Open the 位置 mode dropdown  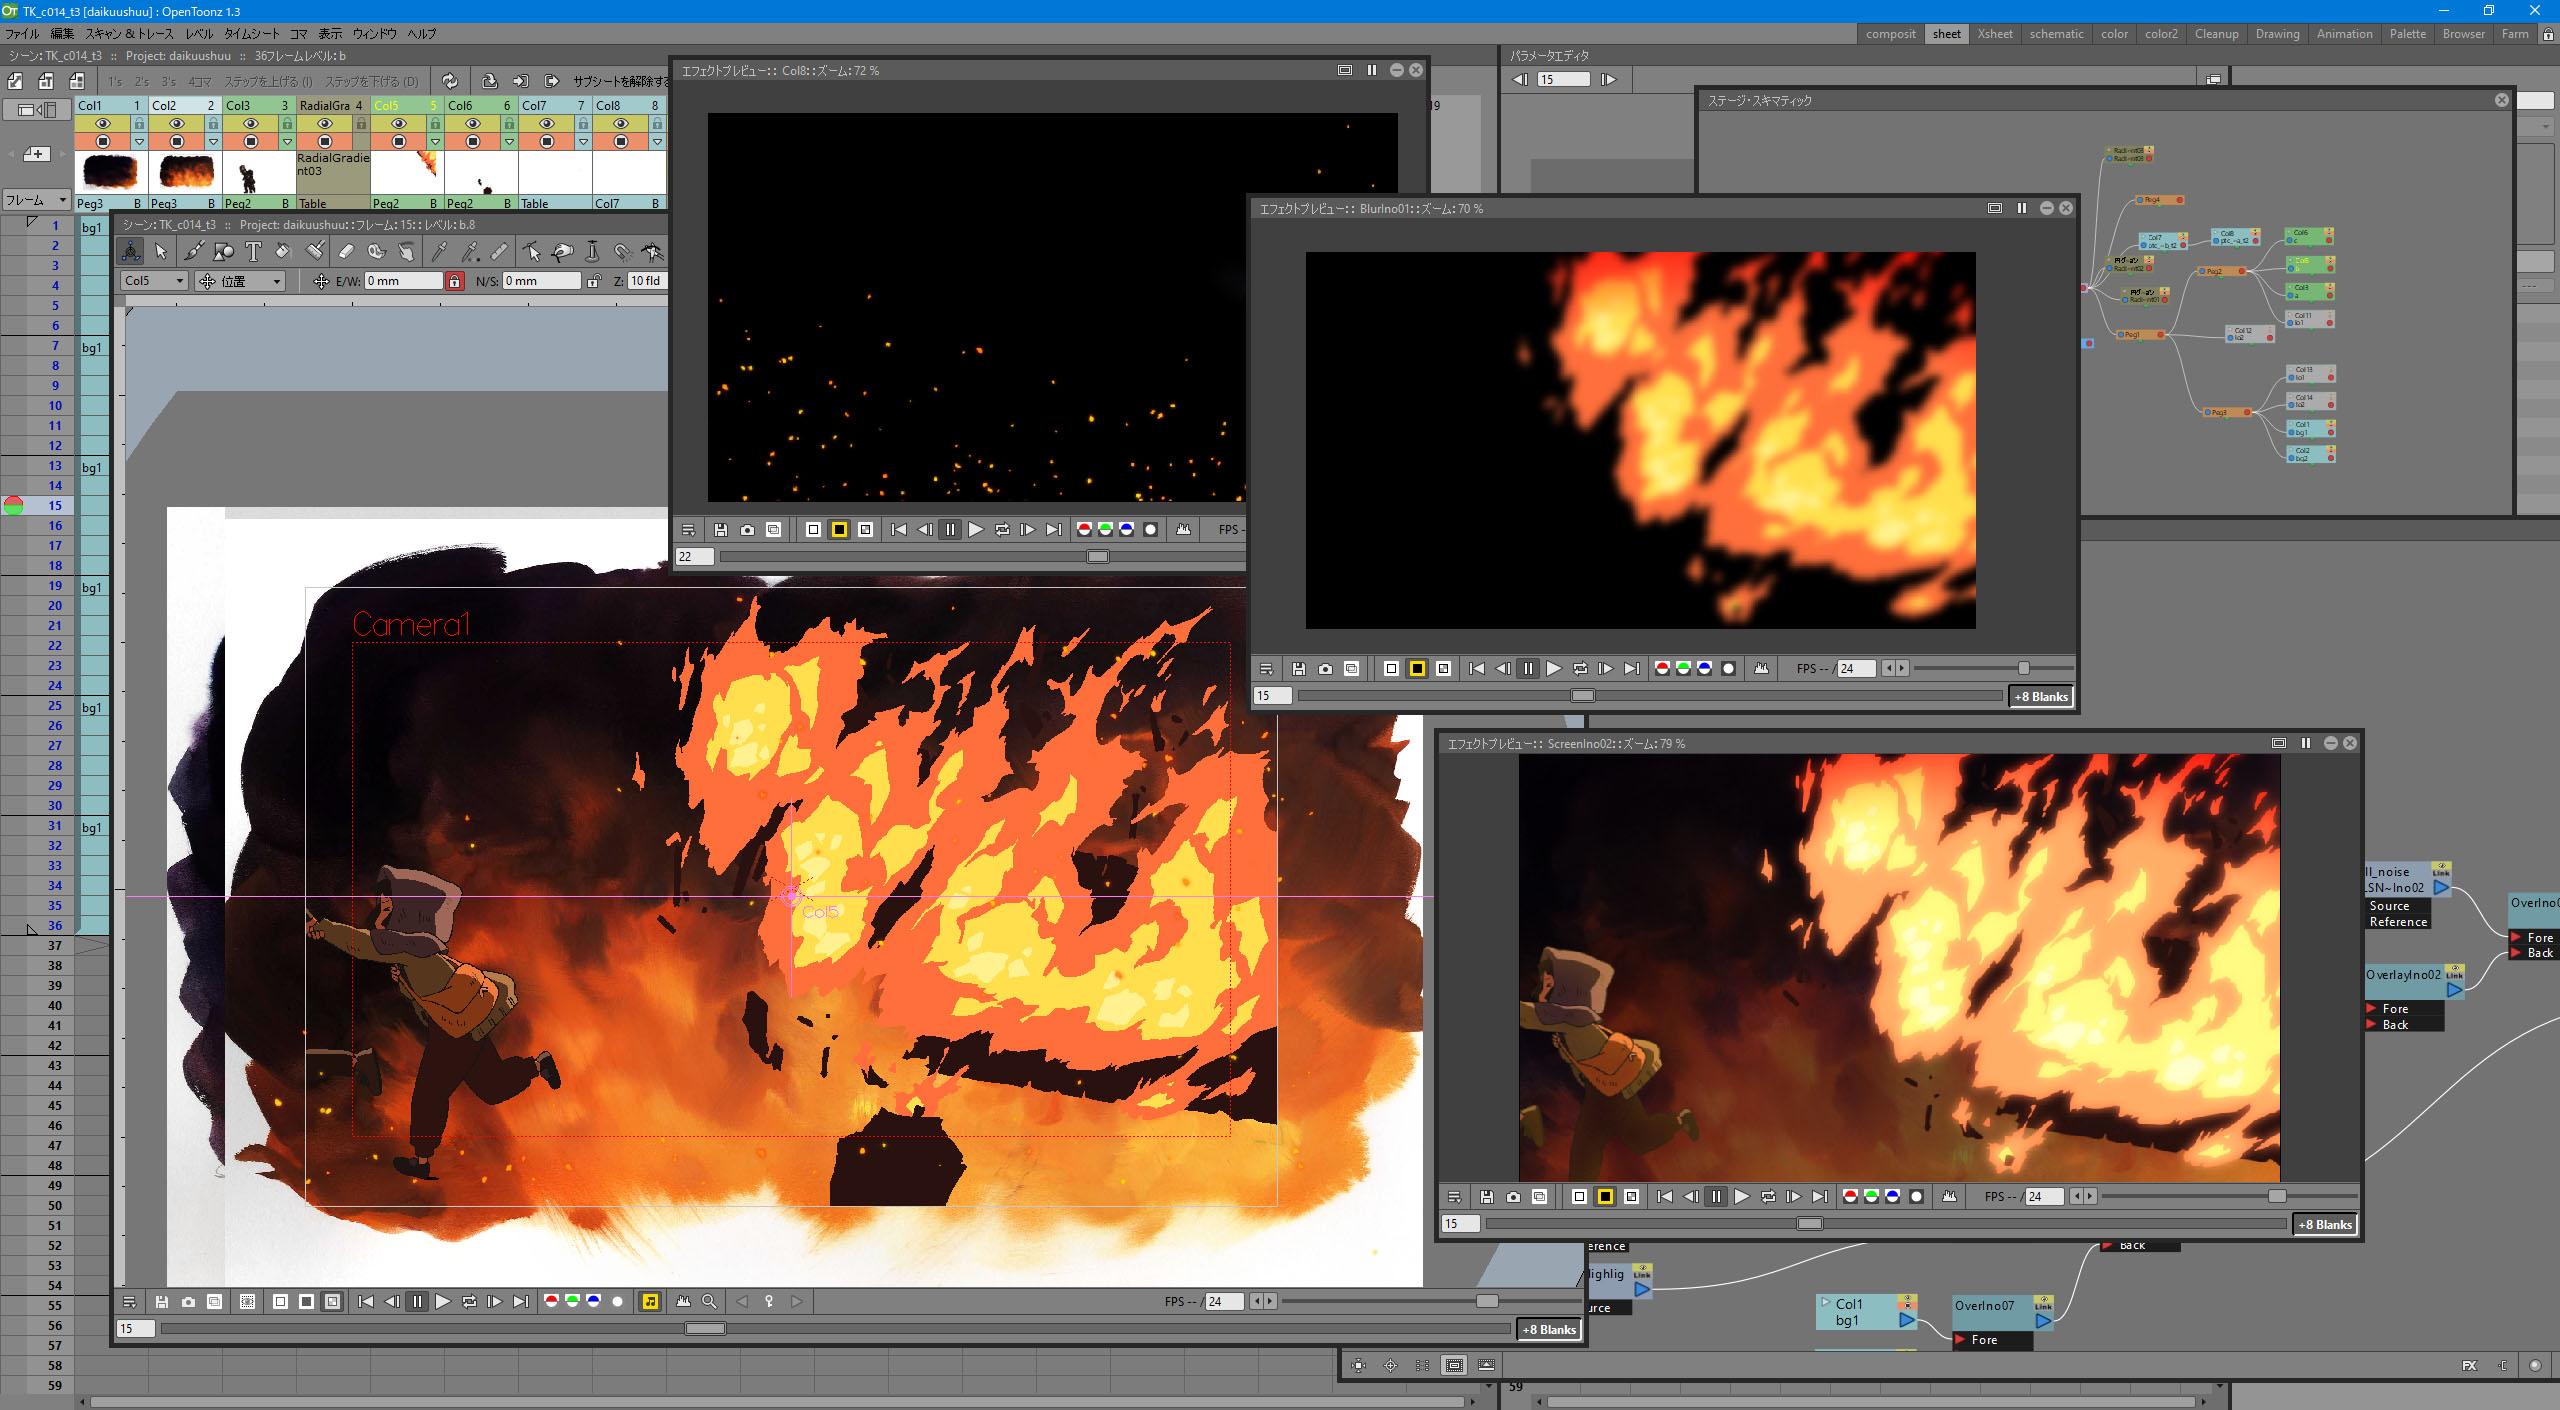click(242, 281)
